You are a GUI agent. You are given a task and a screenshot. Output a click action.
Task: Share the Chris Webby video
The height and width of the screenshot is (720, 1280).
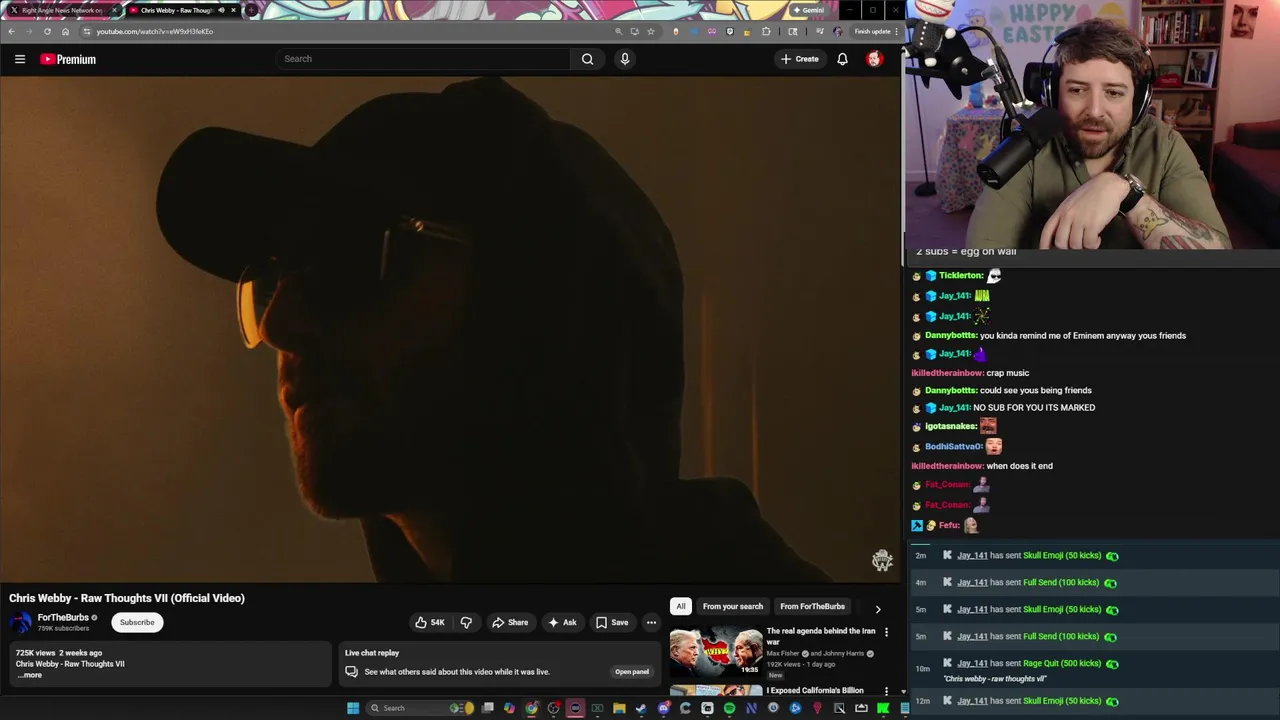click(x=510, y=622)
